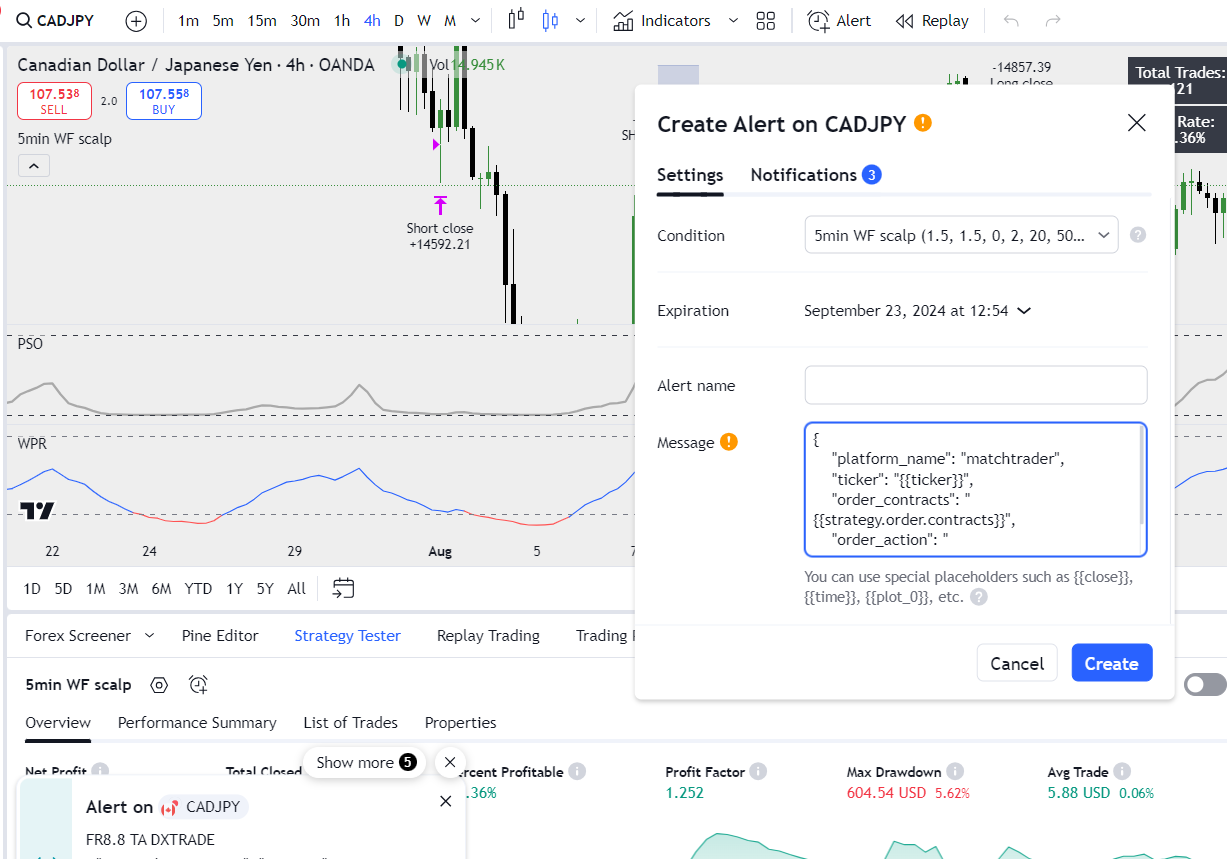Open layout setup grid icon
This screenshot has width=1227, height=859.
[766, 21]
